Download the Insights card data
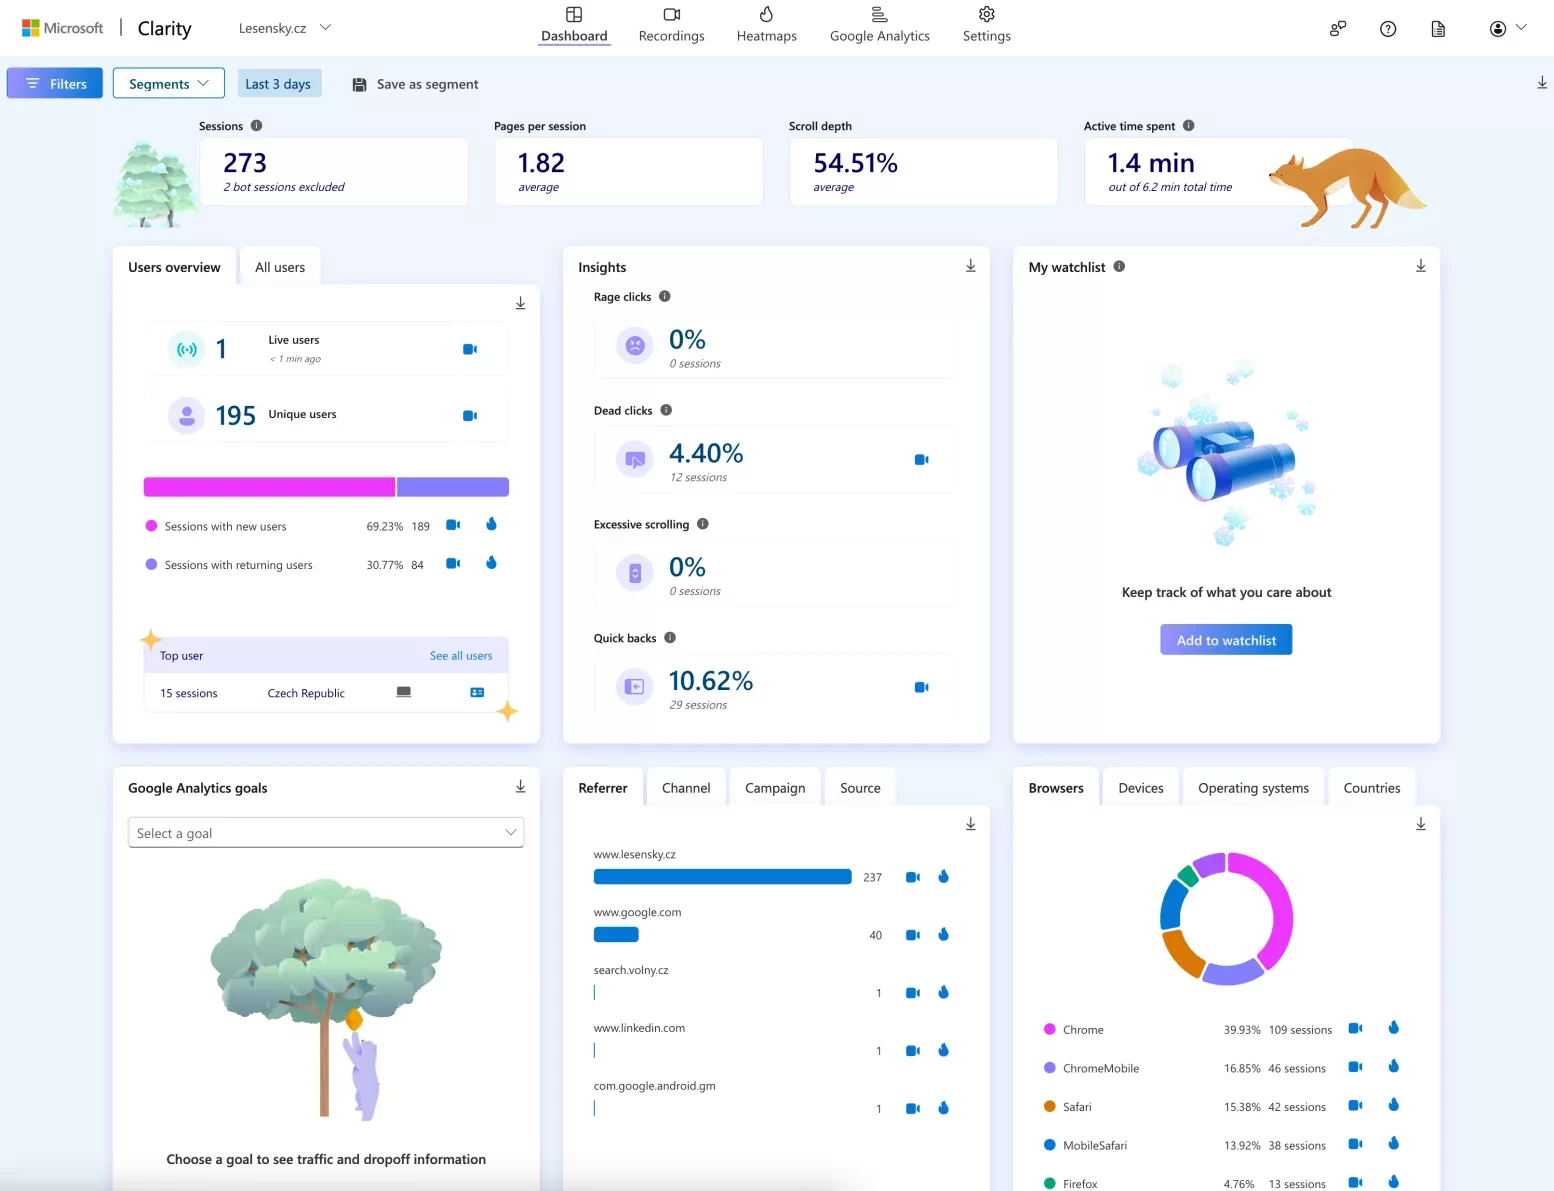 (970, 266)
